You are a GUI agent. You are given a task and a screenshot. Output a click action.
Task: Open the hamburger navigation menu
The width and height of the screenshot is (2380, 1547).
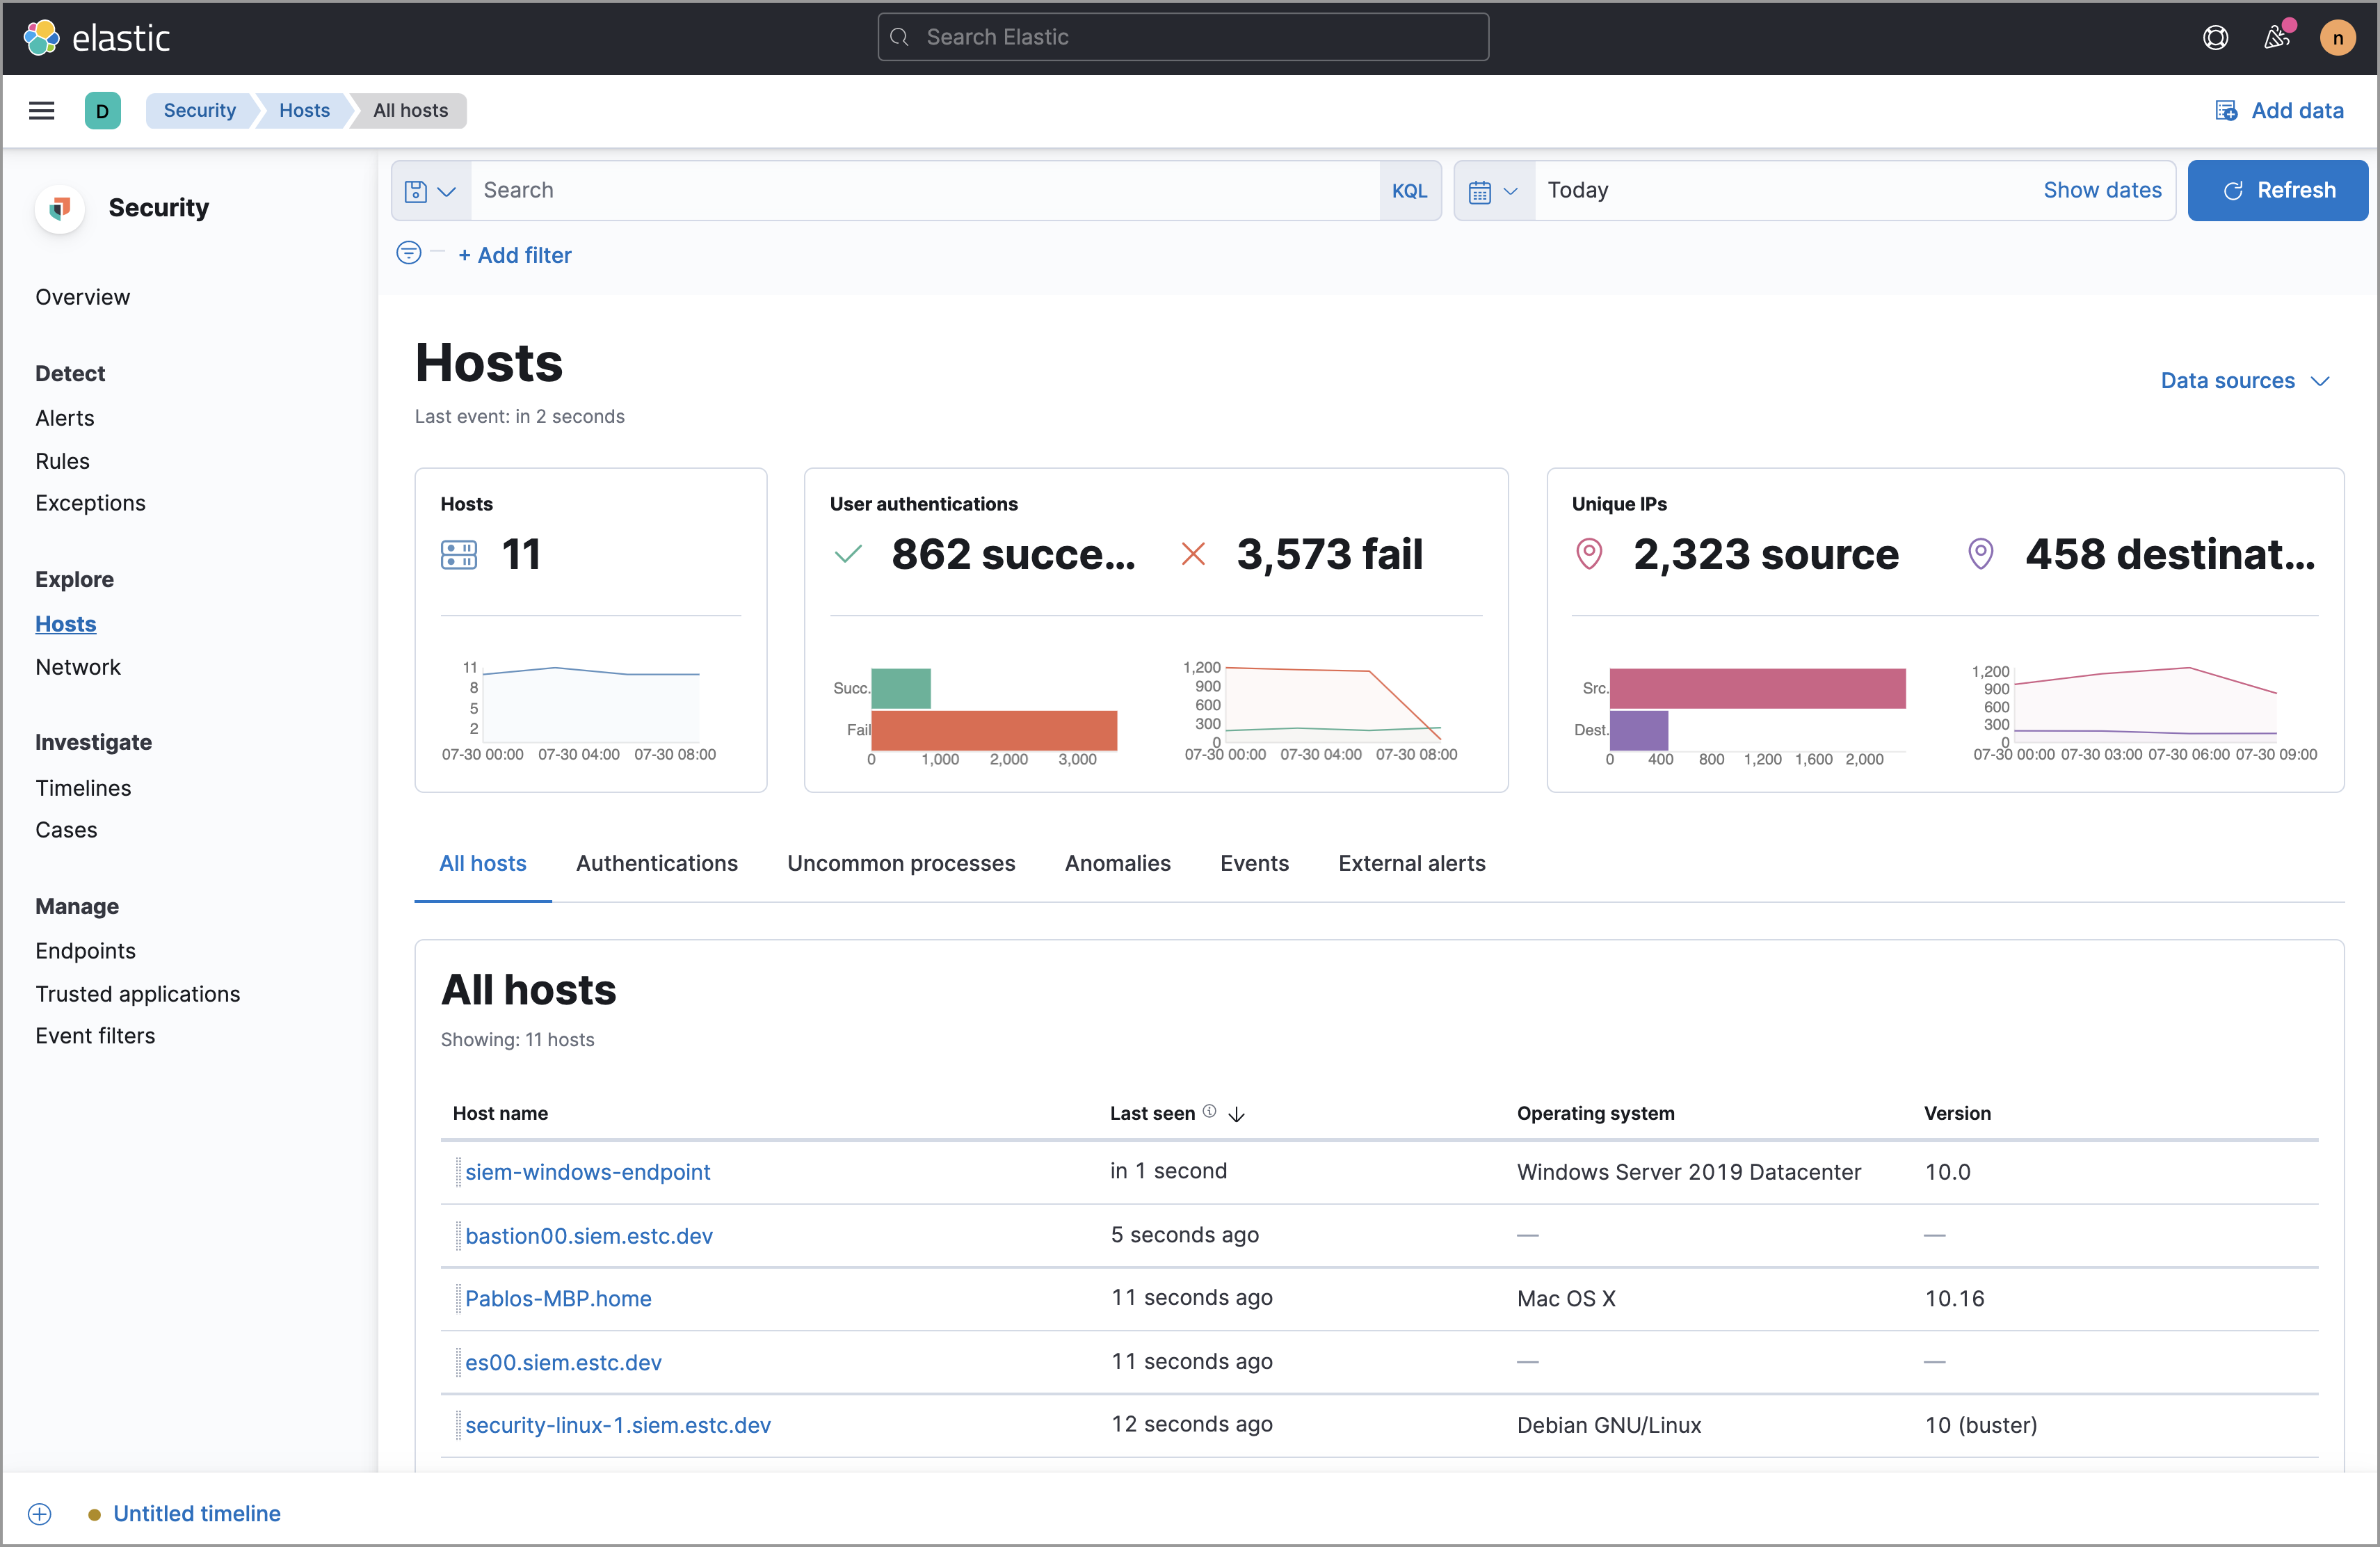41,110
